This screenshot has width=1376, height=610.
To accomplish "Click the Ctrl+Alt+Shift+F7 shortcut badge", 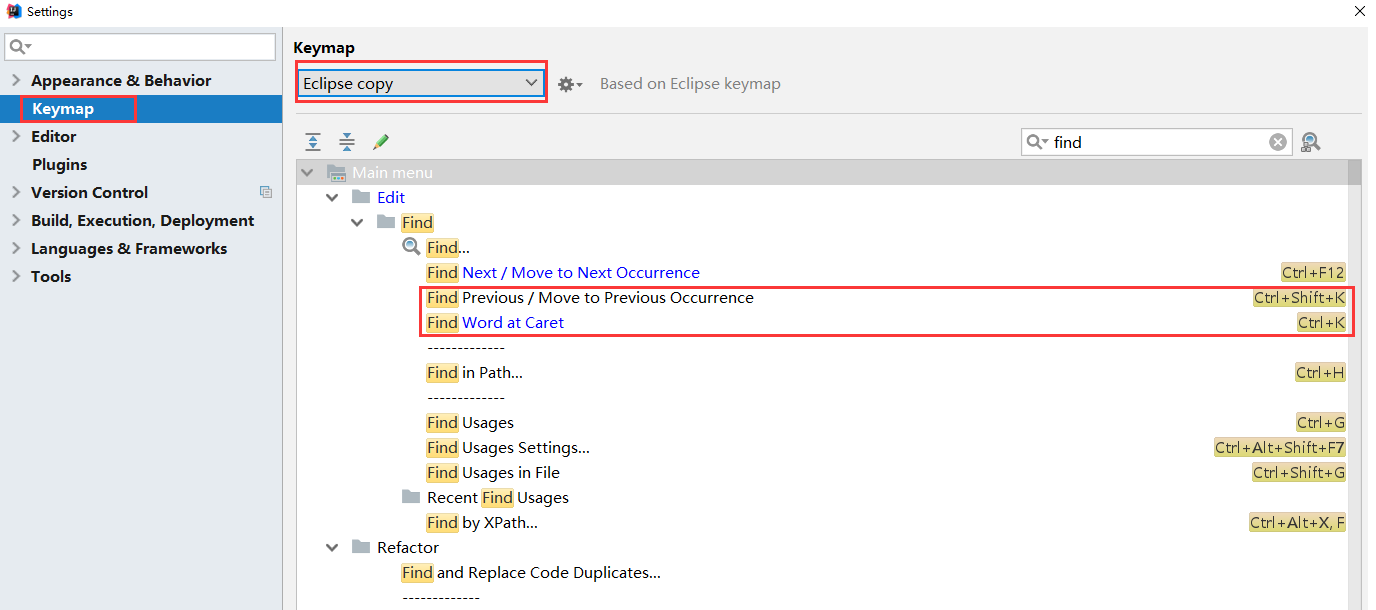I will pos(1280,447).
